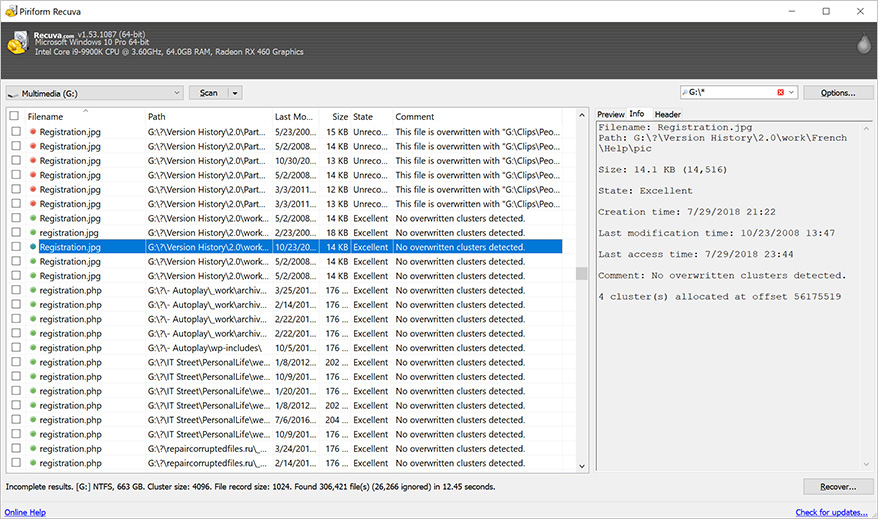
Task: Check the box for the 10/30/20 Registration.jpg
Action: (x=16, y=160)
